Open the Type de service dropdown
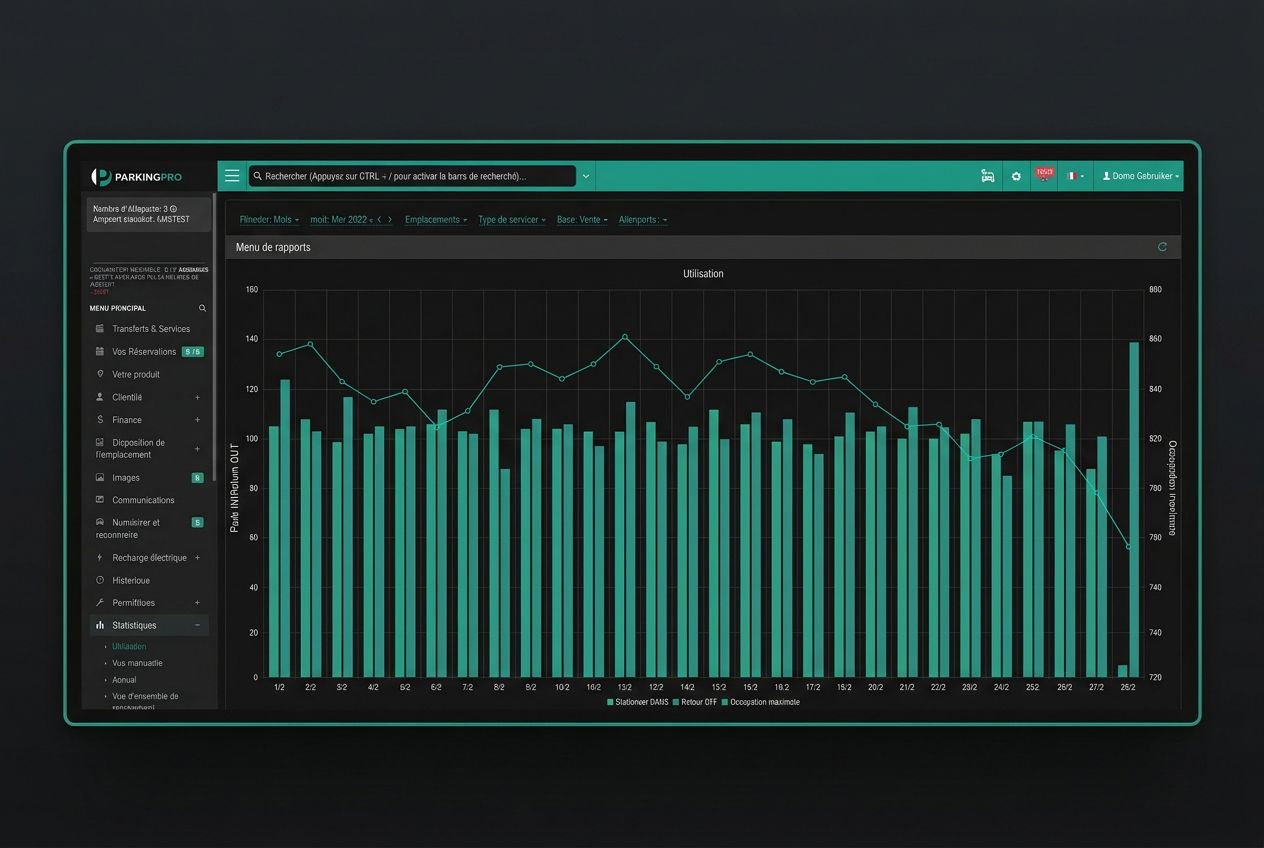Screen dimensions: 1264x848 tap(512, 219)
